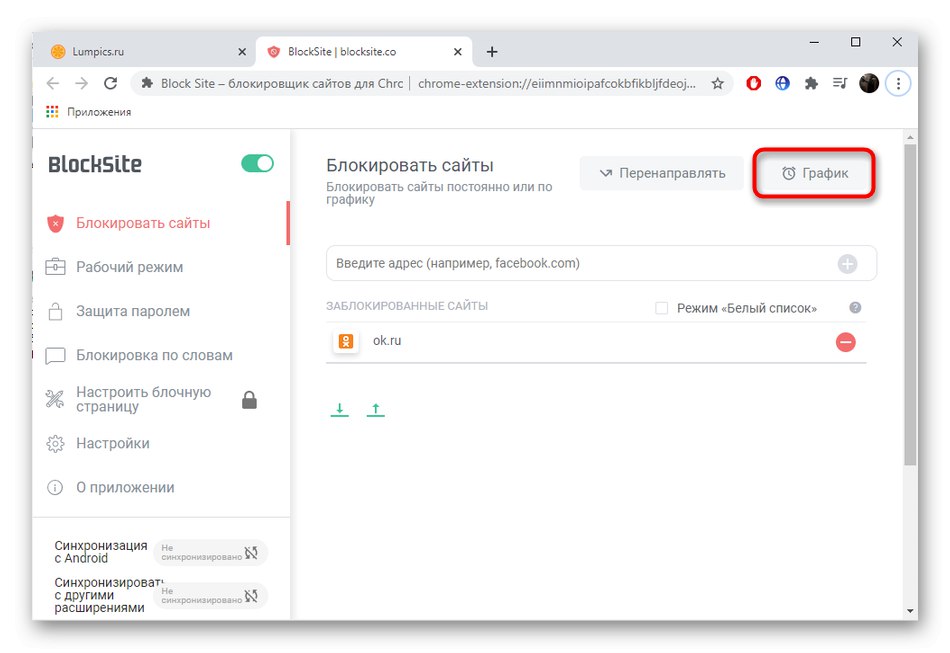Click the Не синхронизировано badge for Android sync
Viewport: 950px width, 653px height.
click(210, 551)
